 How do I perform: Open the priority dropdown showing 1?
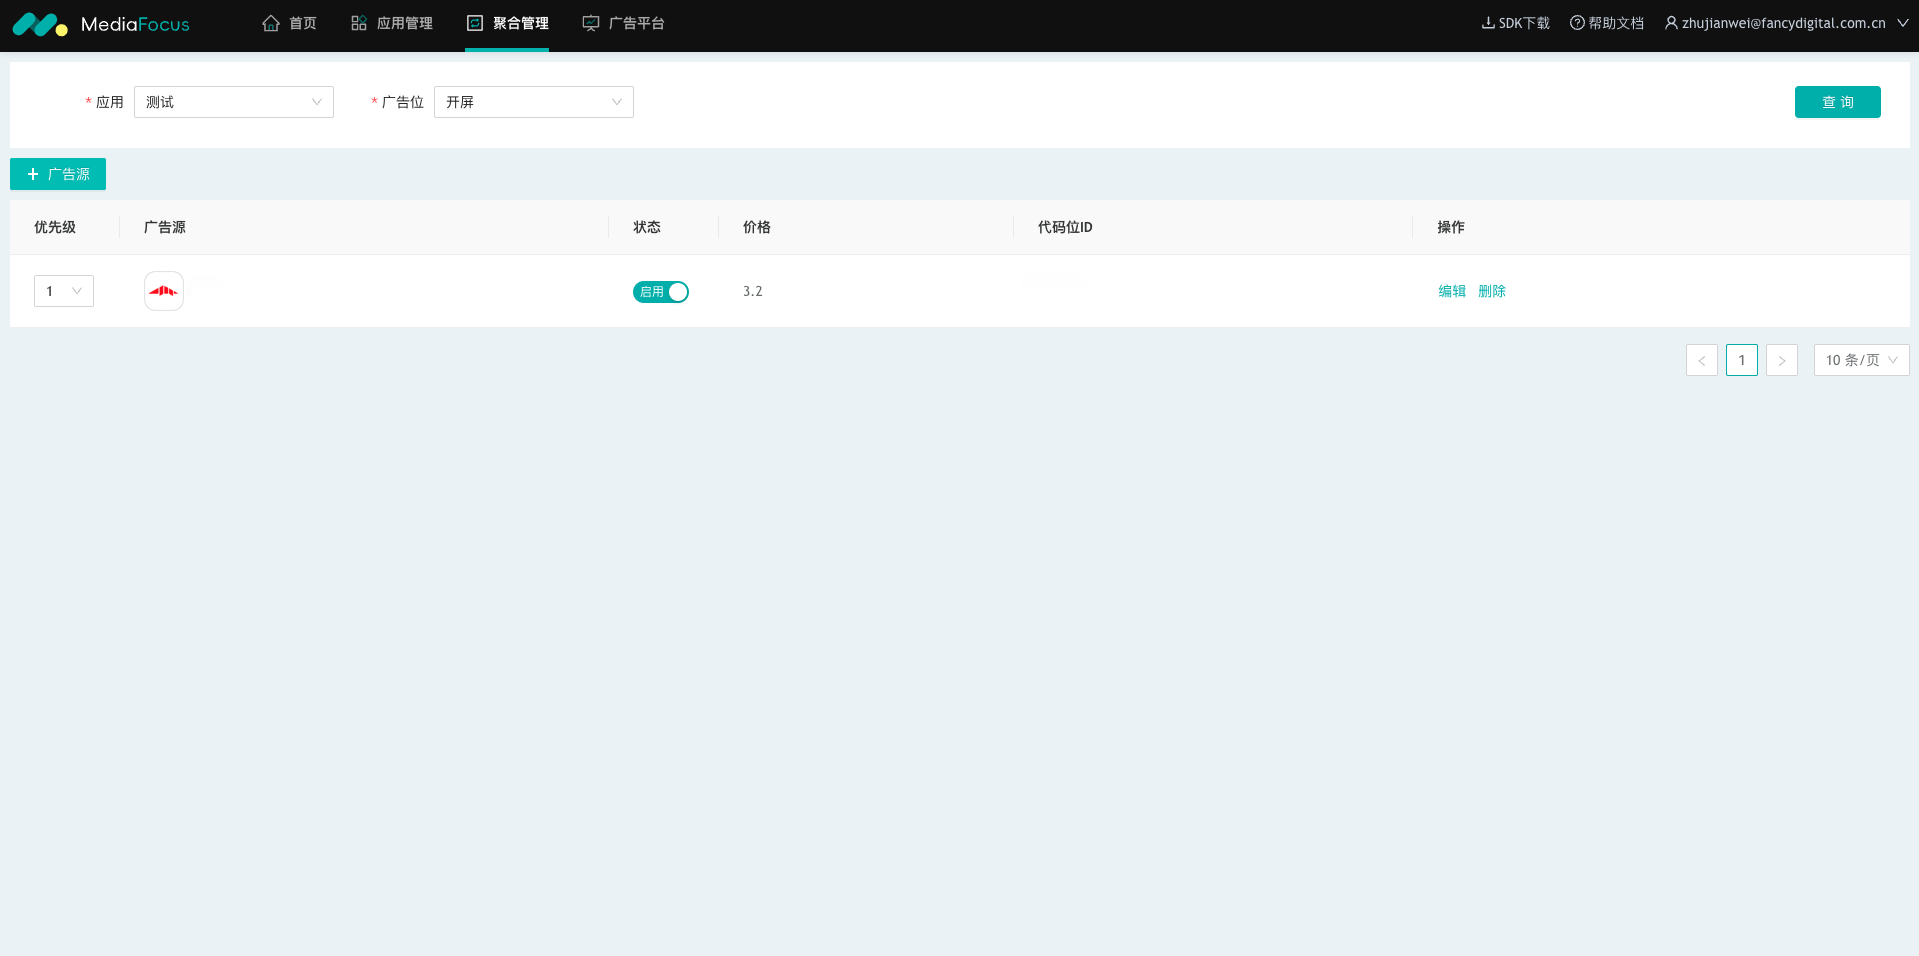pyautogui.click(x=64, y=291)
